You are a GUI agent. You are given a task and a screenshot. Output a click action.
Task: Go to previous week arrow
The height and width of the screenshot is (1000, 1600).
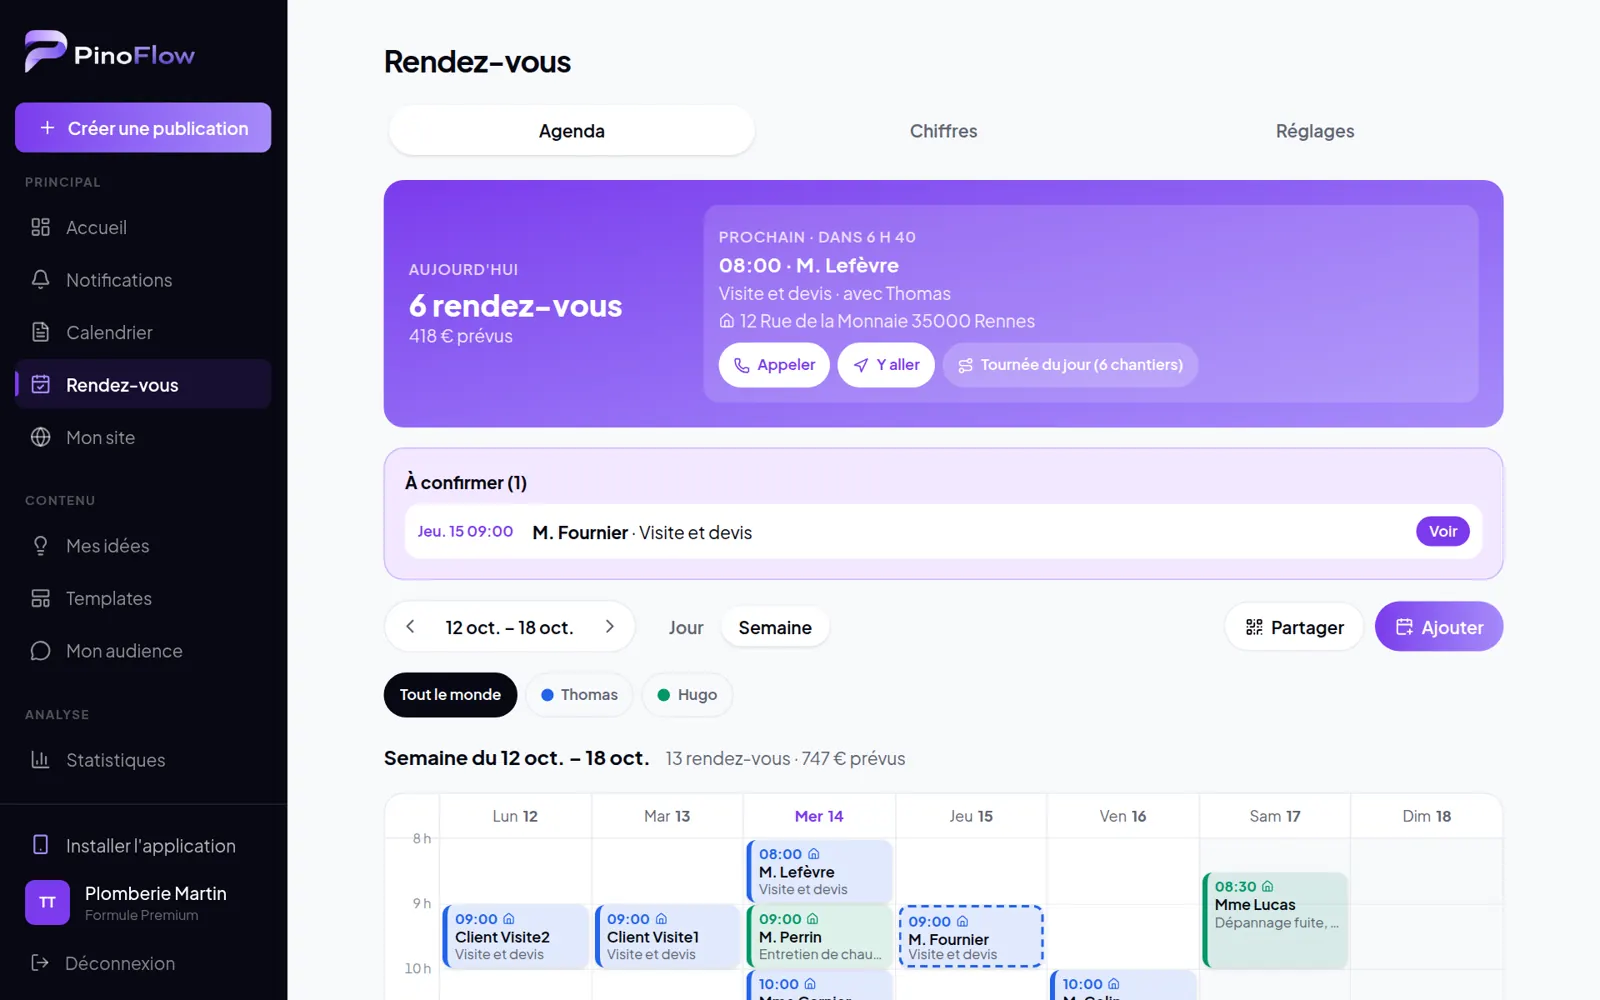410,627
